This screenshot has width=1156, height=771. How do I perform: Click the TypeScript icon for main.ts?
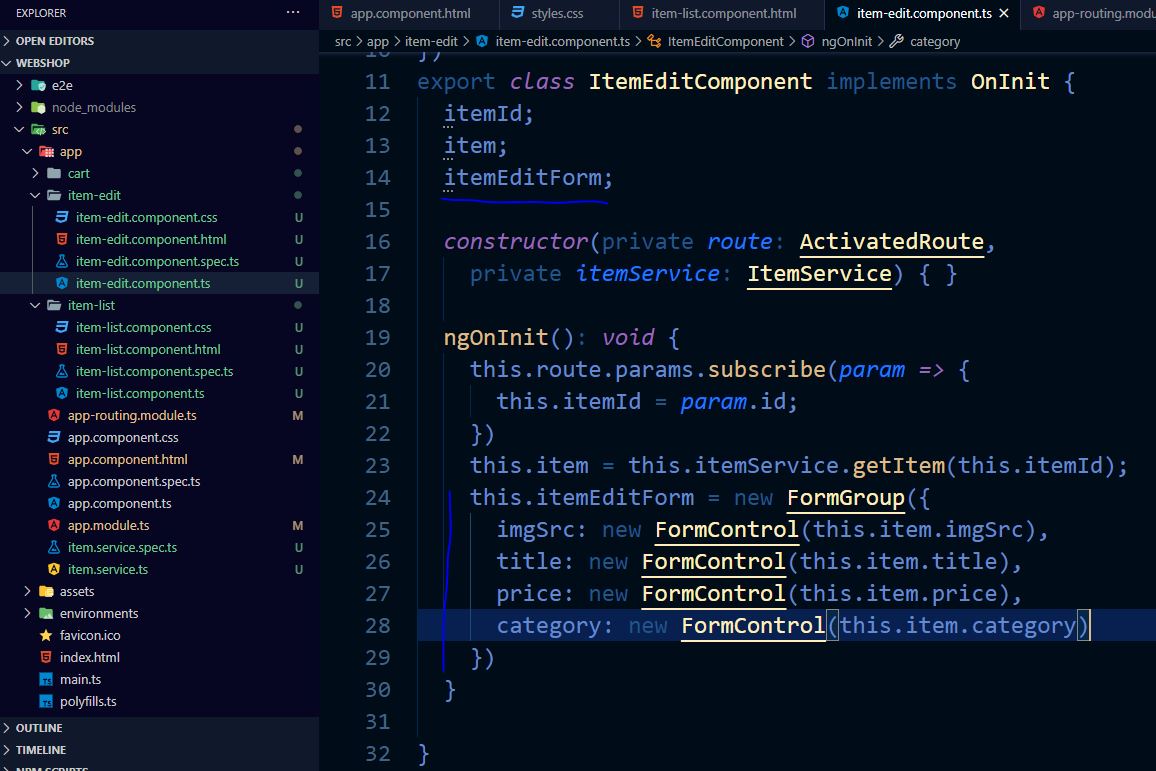tap(44, 679)
